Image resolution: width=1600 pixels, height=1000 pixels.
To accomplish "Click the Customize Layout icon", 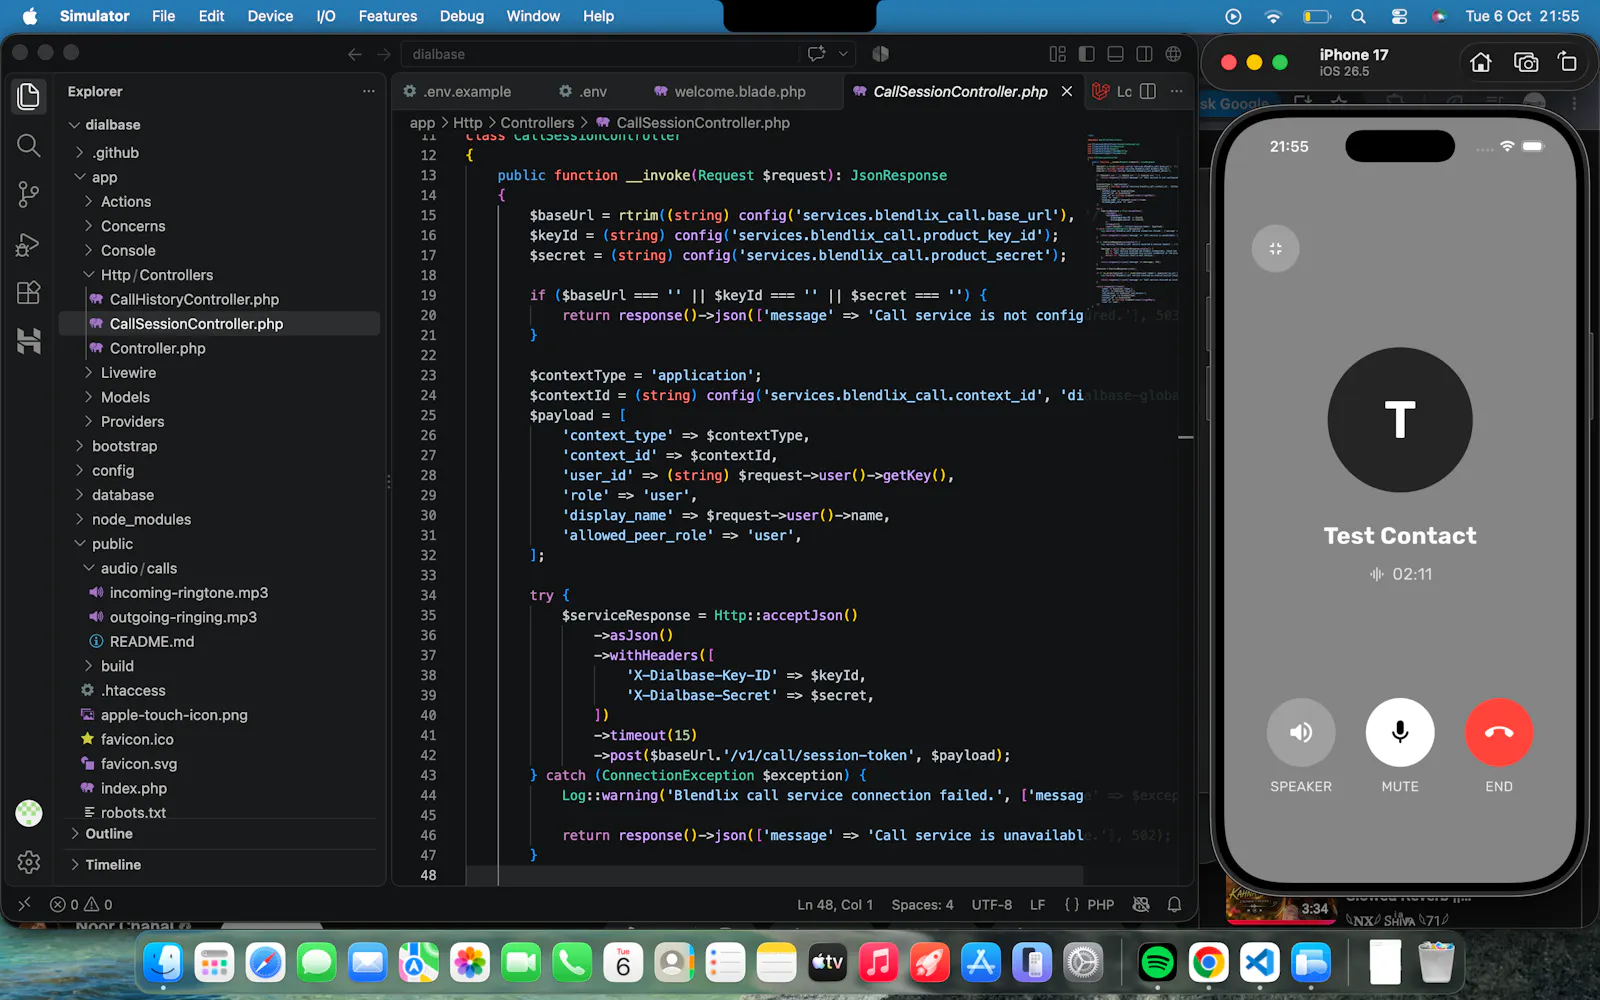I will point(1058,54).
